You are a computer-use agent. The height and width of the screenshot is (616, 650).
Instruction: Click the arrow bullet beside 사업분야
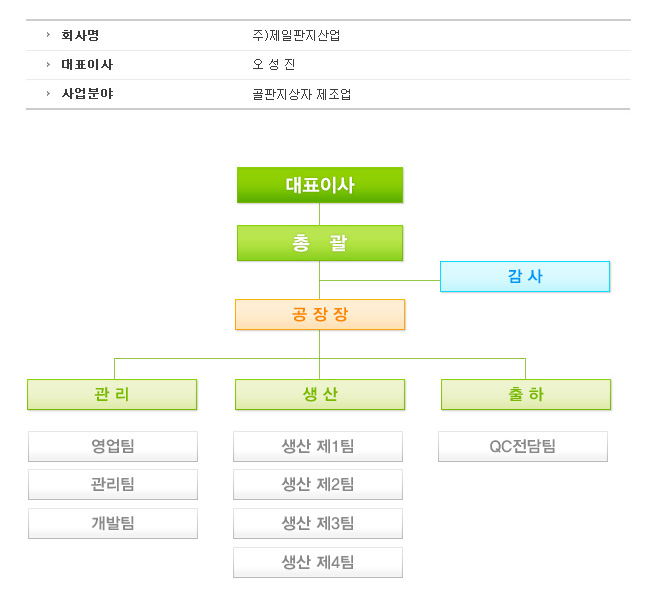(x=48, y=94)
